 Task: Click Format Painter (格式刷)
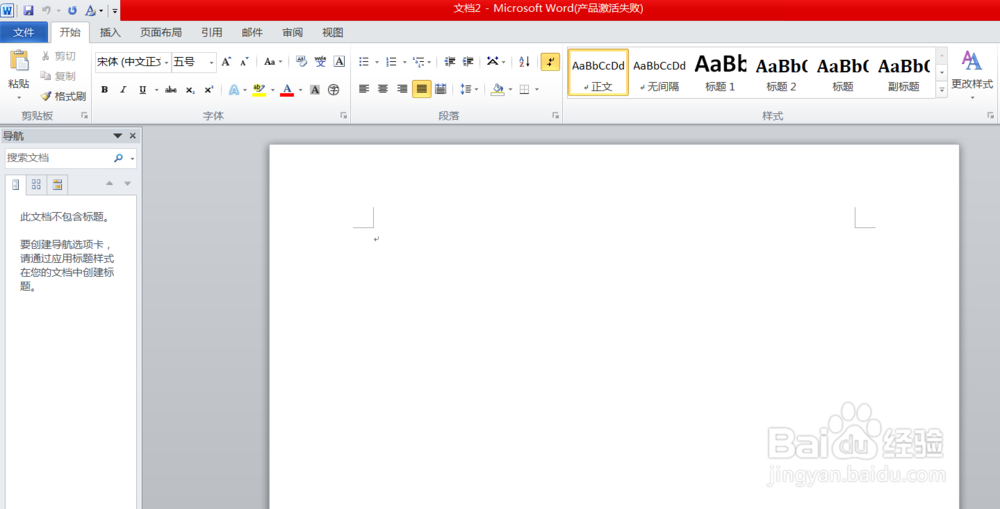[63, 96]
